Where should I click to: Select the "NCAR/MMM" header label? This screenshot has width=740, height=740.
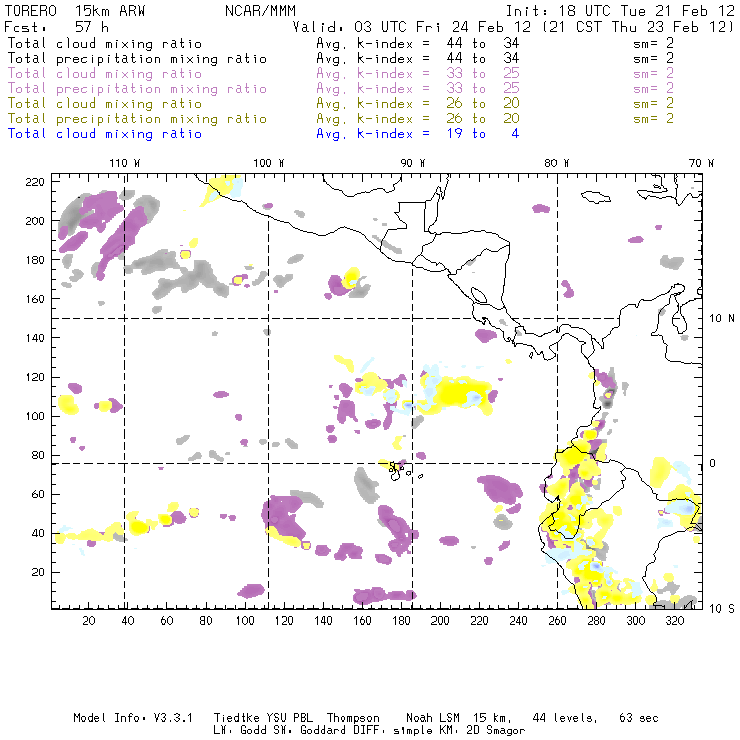click(260, 11)
